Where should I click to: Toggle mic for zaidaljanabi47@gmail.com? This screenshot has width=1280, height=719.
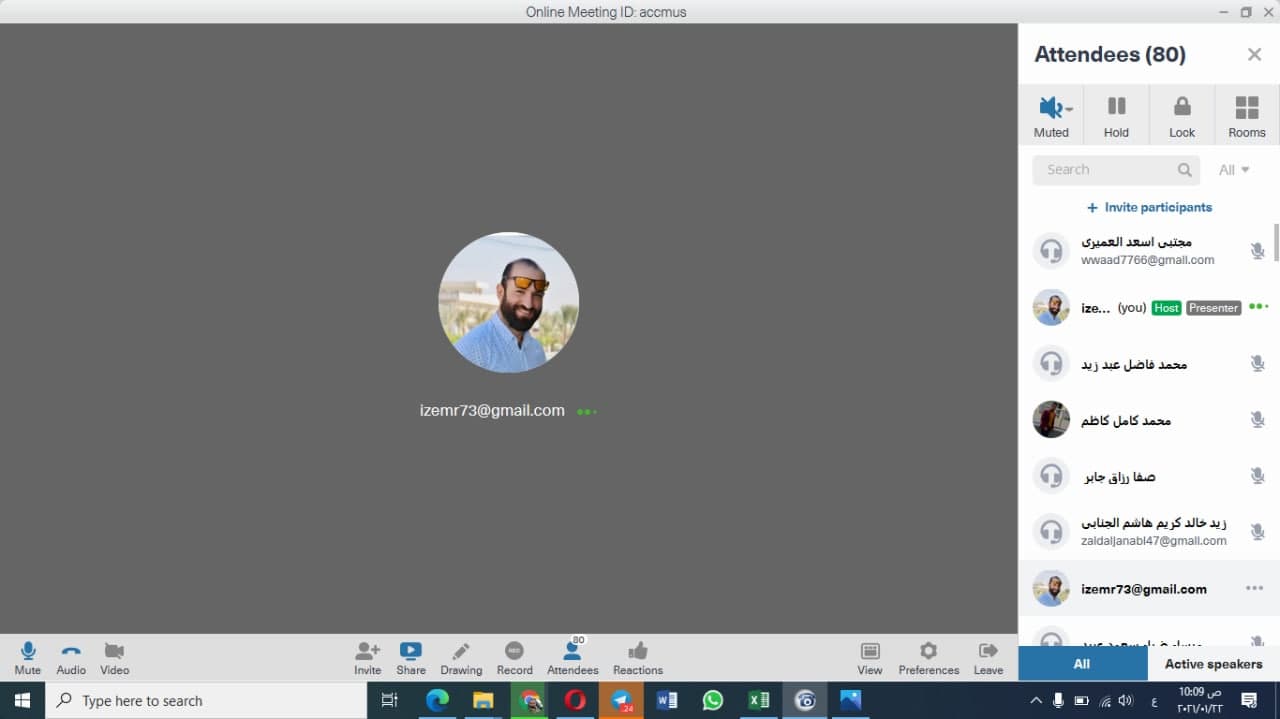coord(1257,532)
